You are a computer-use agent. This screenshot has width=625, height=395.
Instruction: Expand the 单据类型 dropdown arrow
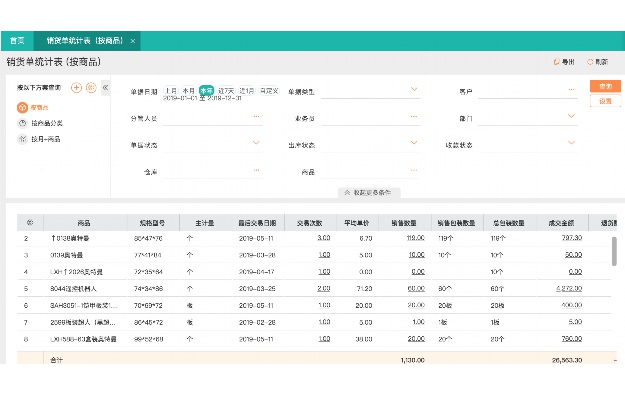414,90
